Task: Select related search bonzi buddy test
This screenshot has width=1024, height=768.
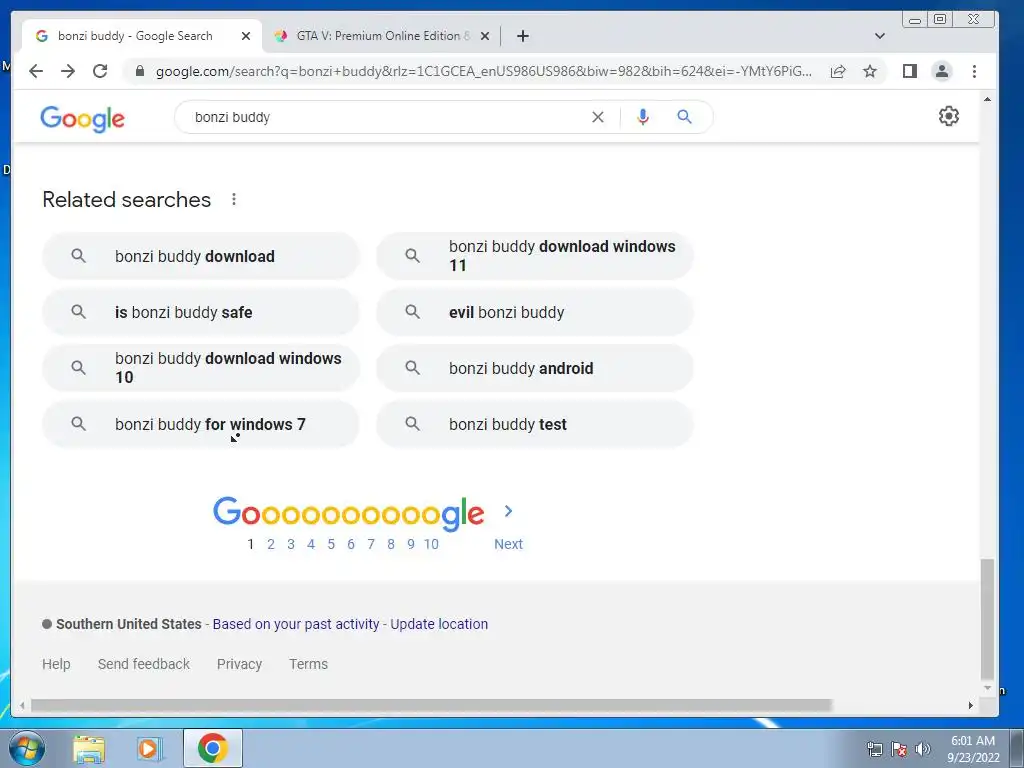Action: click(x=535, y=424)
